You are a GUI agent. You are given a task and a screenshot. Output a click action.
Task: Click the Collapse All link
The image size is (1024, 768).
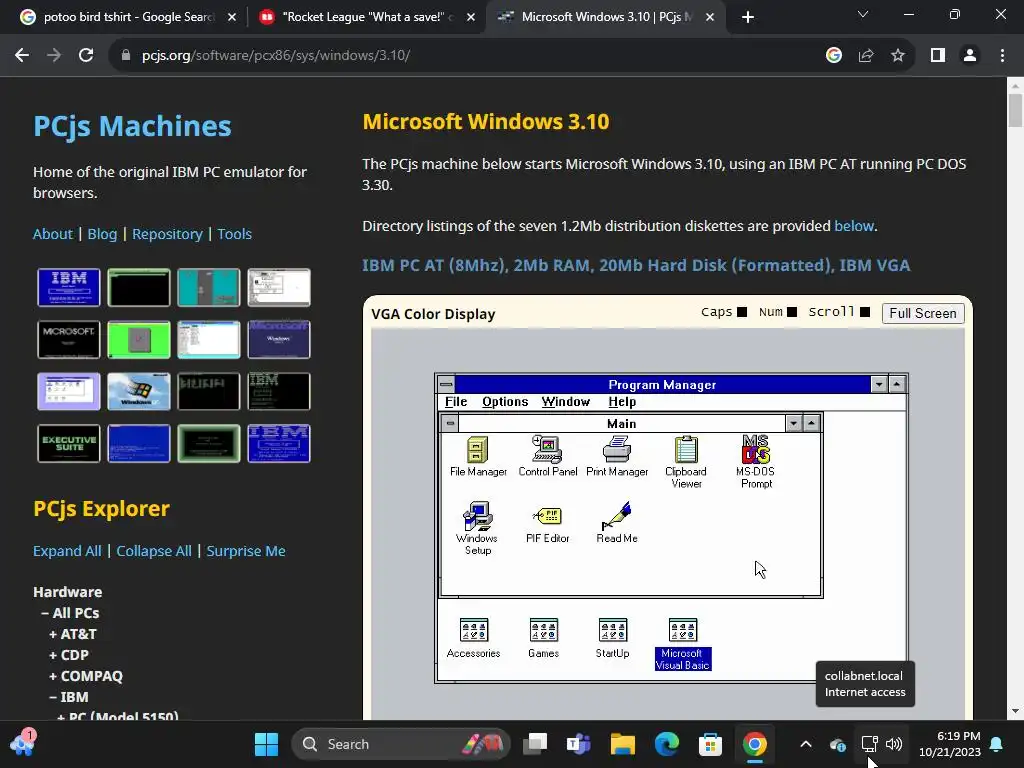tap(154, 551)
